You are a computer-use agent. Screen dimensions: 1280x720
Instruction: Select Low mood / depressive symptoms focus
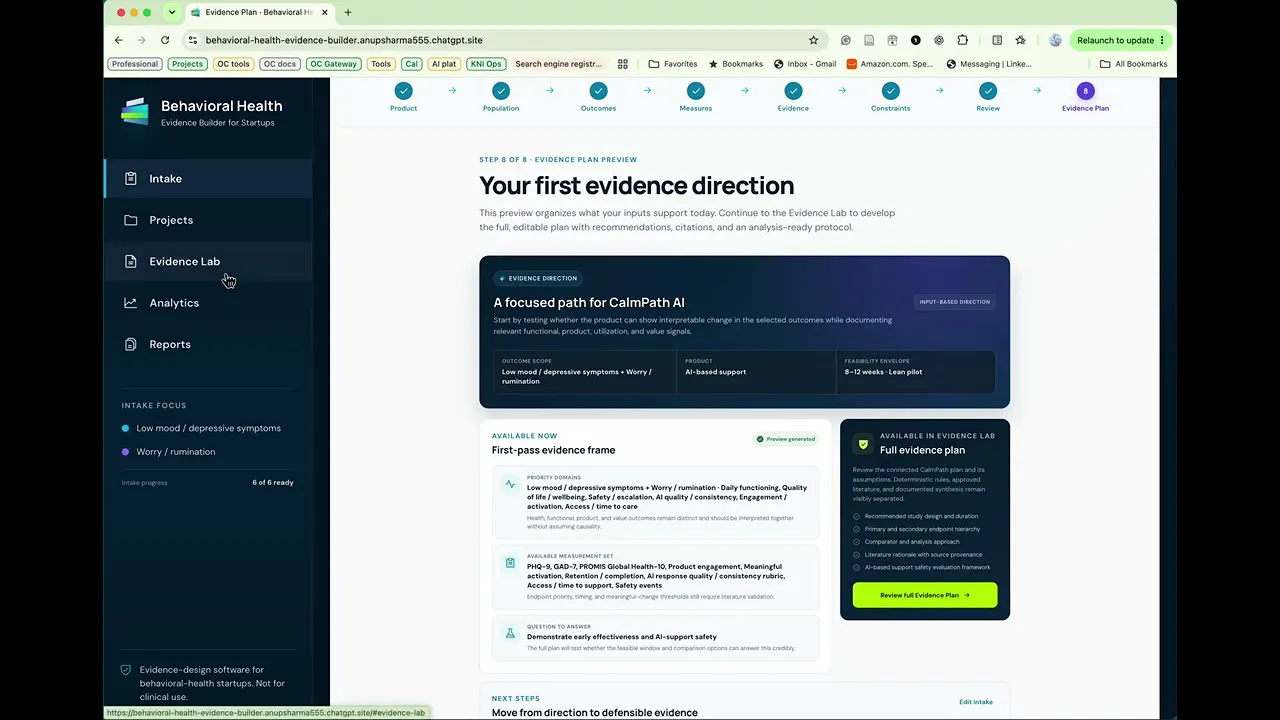(200, 428)
